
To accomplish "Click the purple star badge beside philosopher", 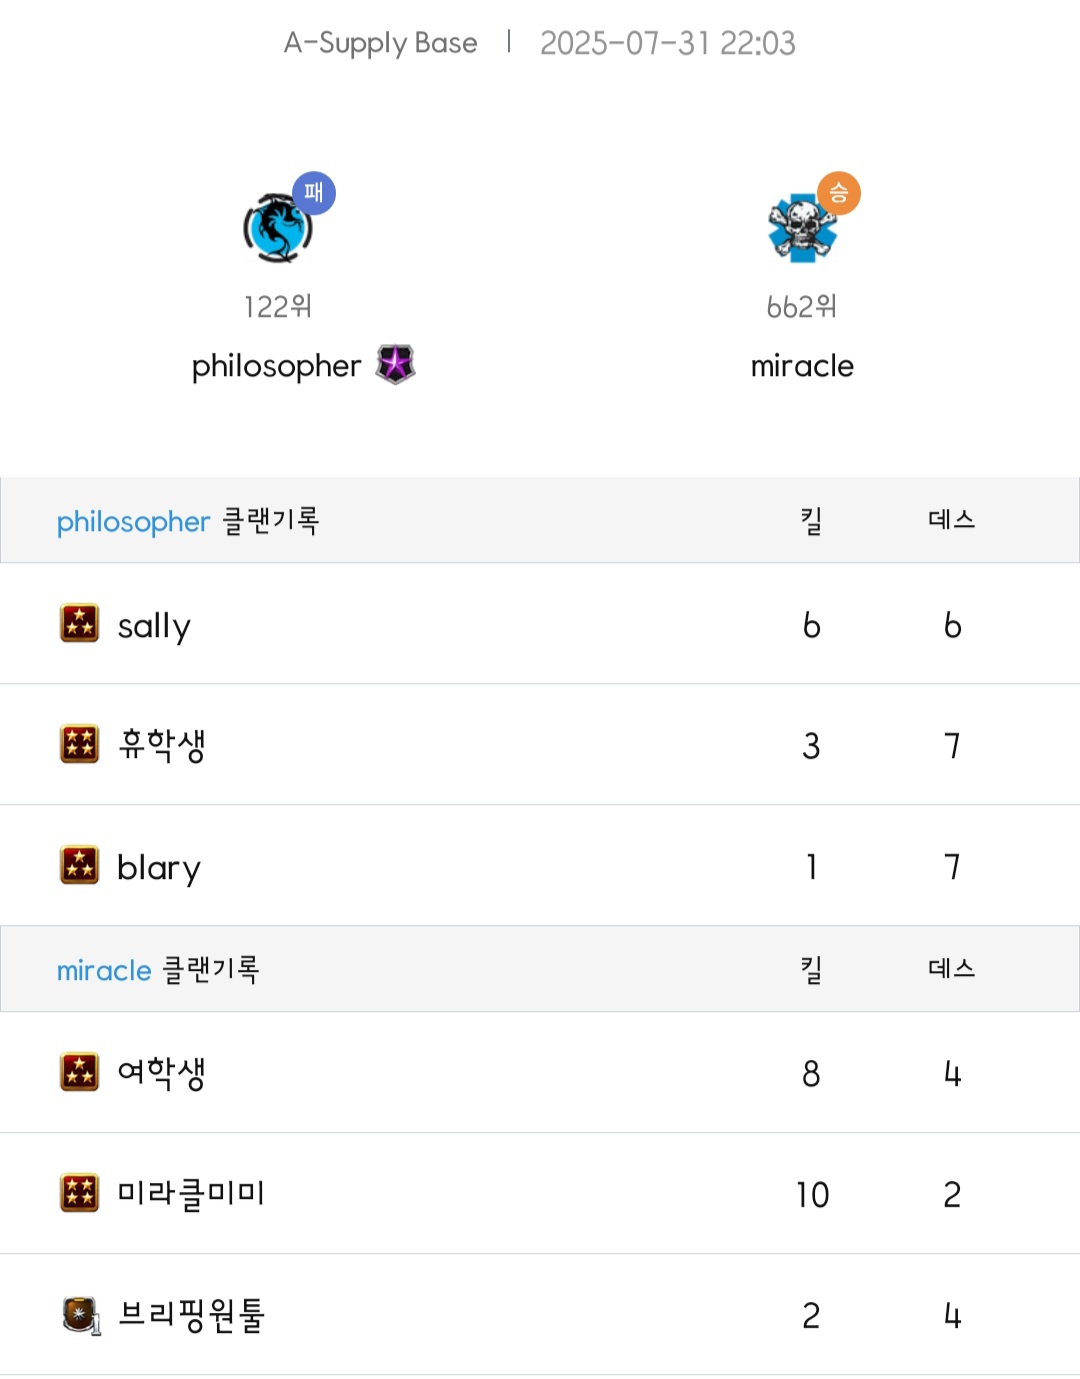I will [x=395, y=365].
